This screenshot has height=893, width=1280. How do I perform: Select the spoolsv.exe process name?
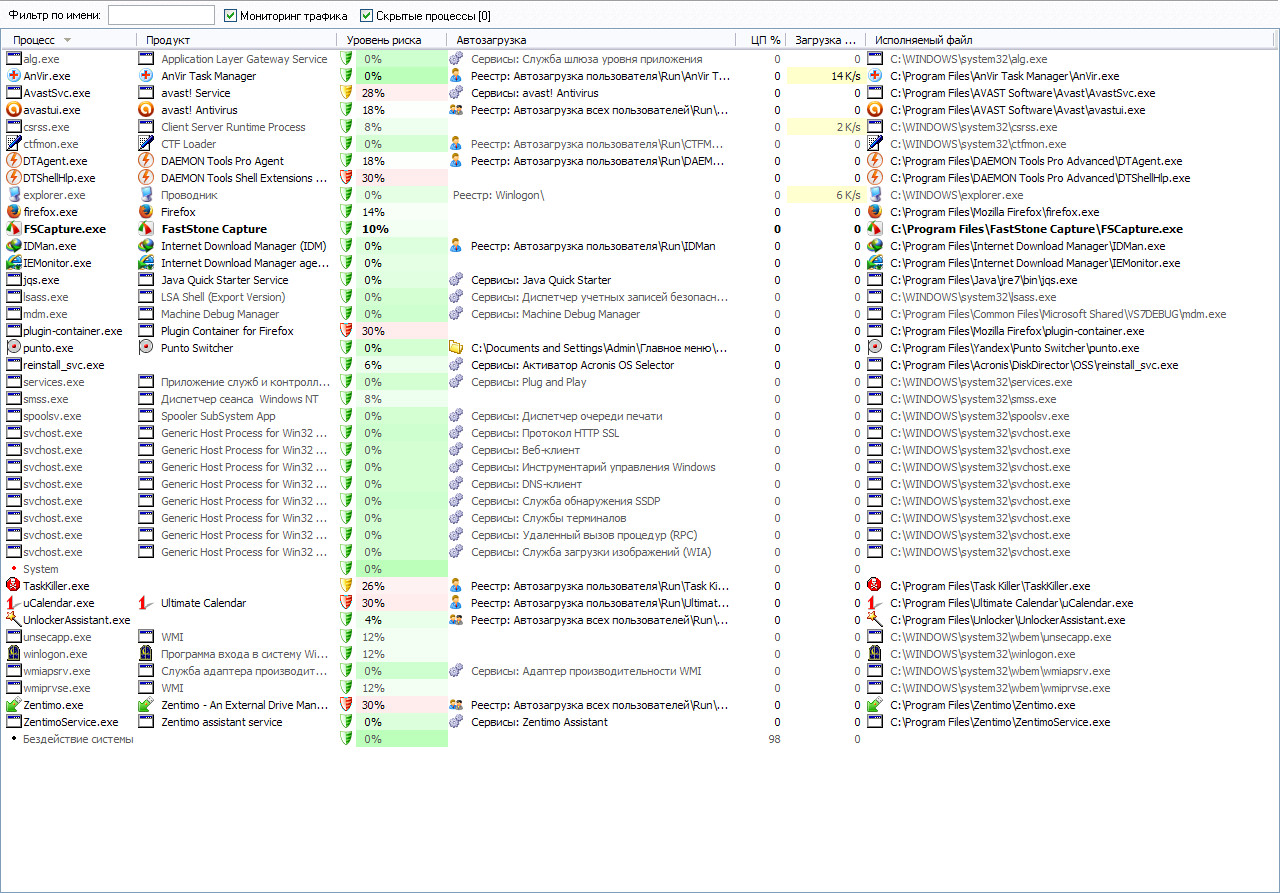(x=52, y=416)
